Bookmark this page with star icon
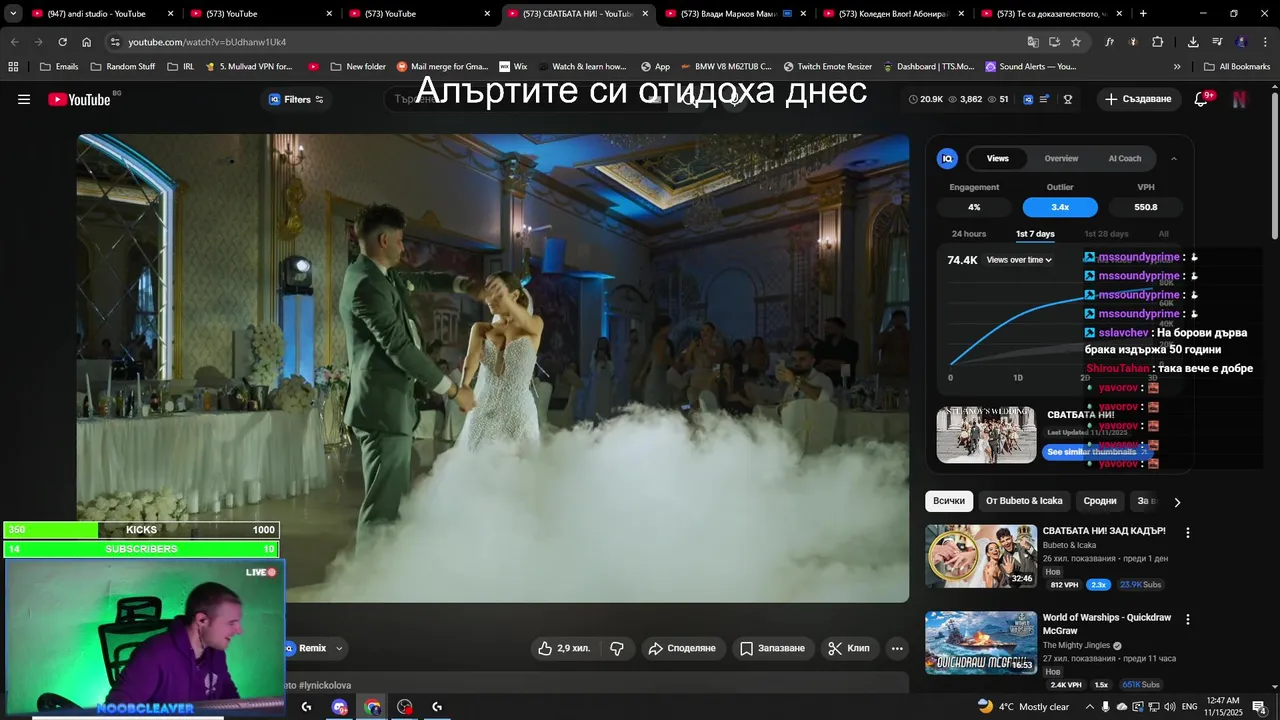The height and width of the screenshot is (720, 1280). click(1076, 42)
